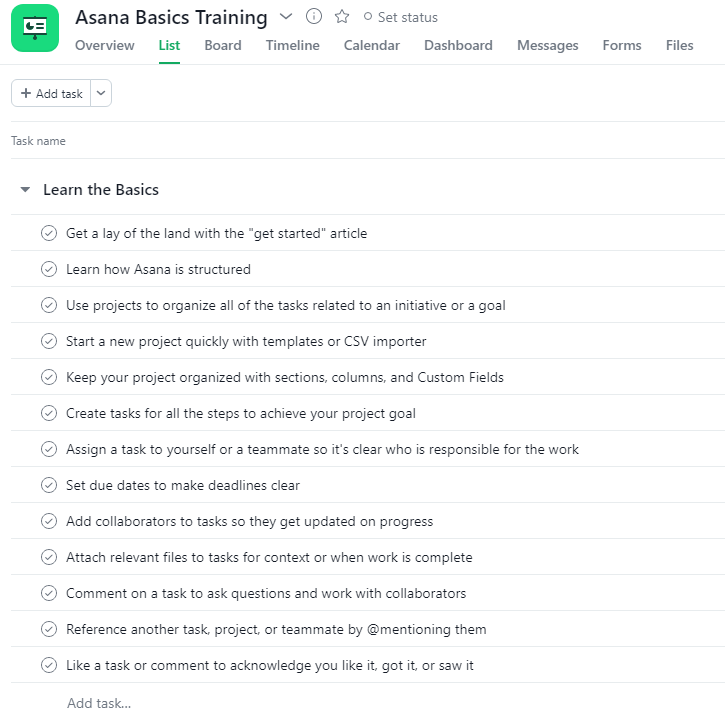Open project details info icon
The height and width of the screenshot is (722, 725).
[313, 17]
